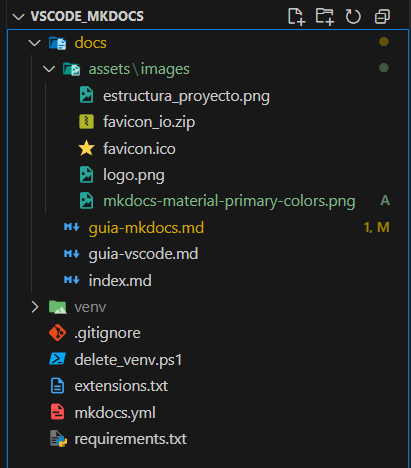The width and height of the screenshot is (411, 468).
Task: Select index.md in docs folder
Action: [x=208, y=280]
